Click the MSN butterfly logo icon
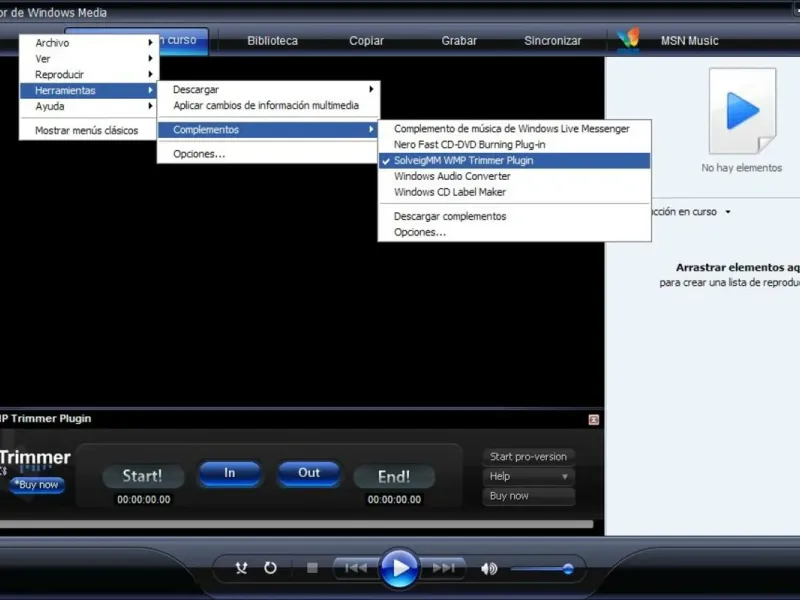The image size is (800, 600). [628, 40]
